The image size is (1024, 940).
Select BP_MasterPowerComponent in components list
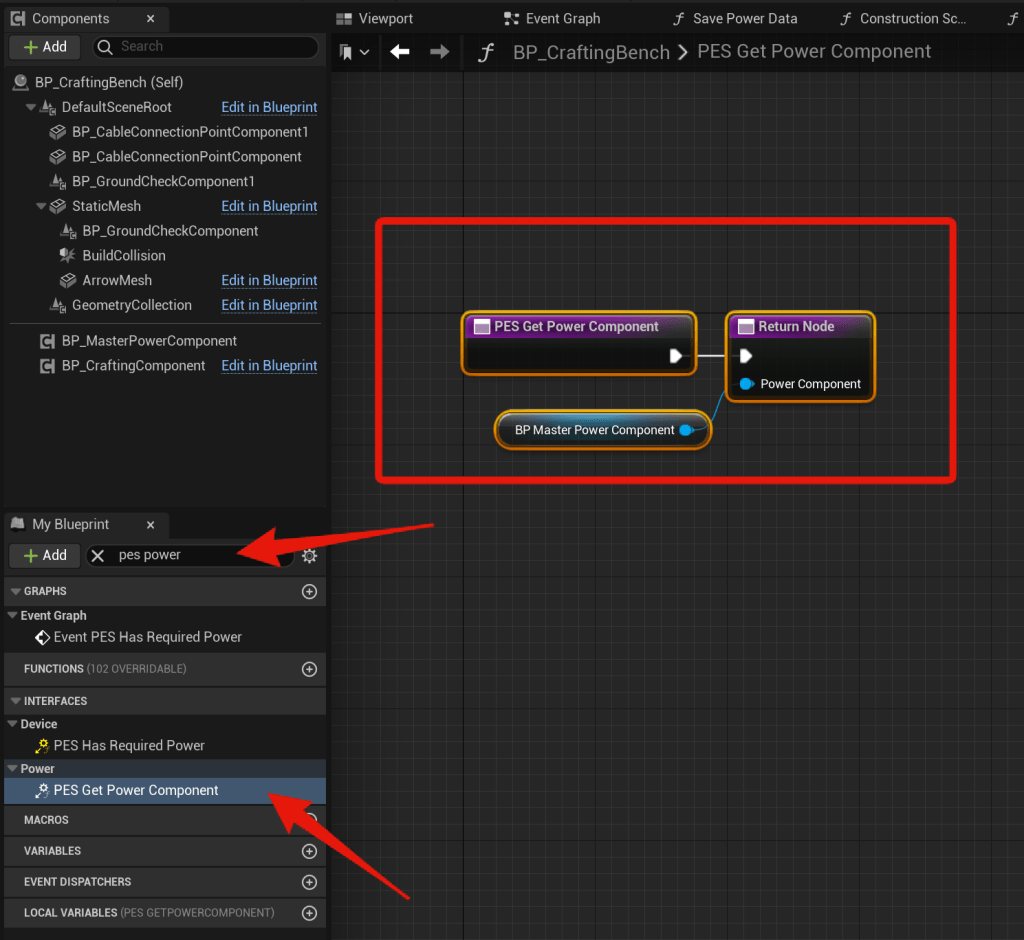[x=148, y=341]
